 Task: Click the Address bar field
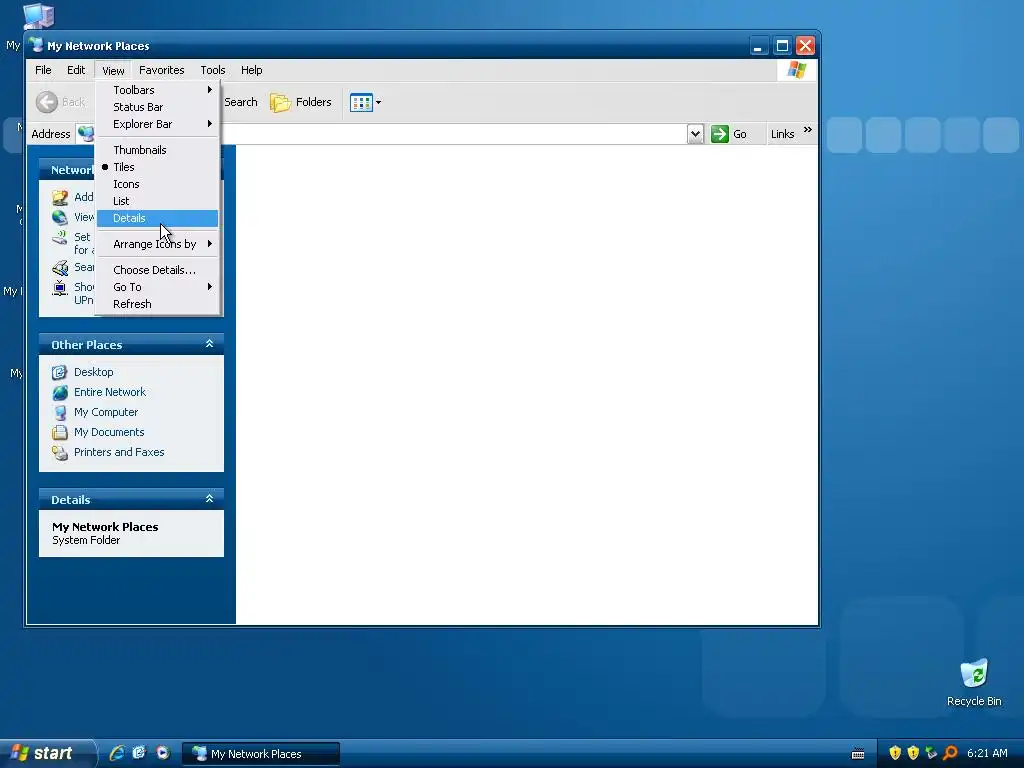[389, 134]
